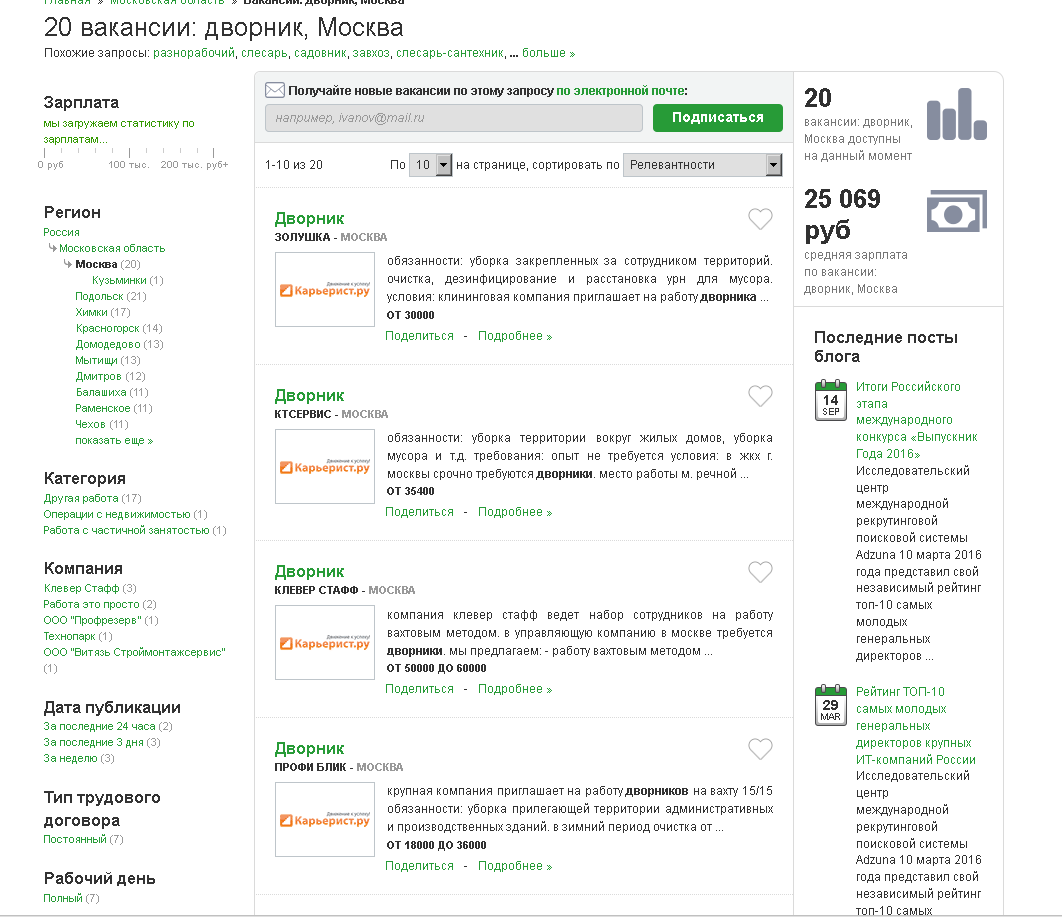
Task: Click the envelope icon by email subscription
Action: 275,90
